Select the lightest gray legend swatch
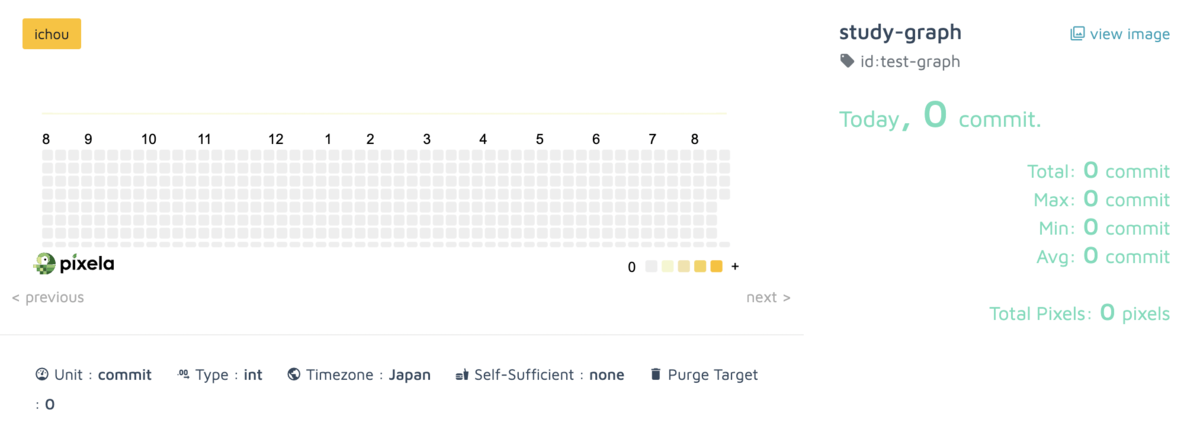Image resolution: width=1200 pixels, height=429 pixels. pyautogui.click(x=652, y=266)
